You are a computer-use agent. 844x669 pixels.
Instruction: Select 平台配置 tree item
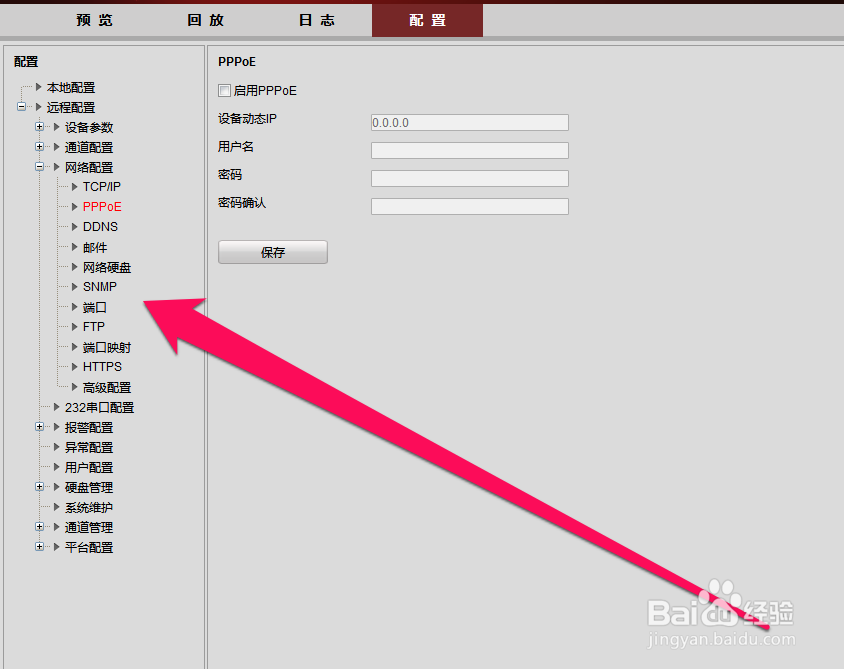tap(89, 547)
